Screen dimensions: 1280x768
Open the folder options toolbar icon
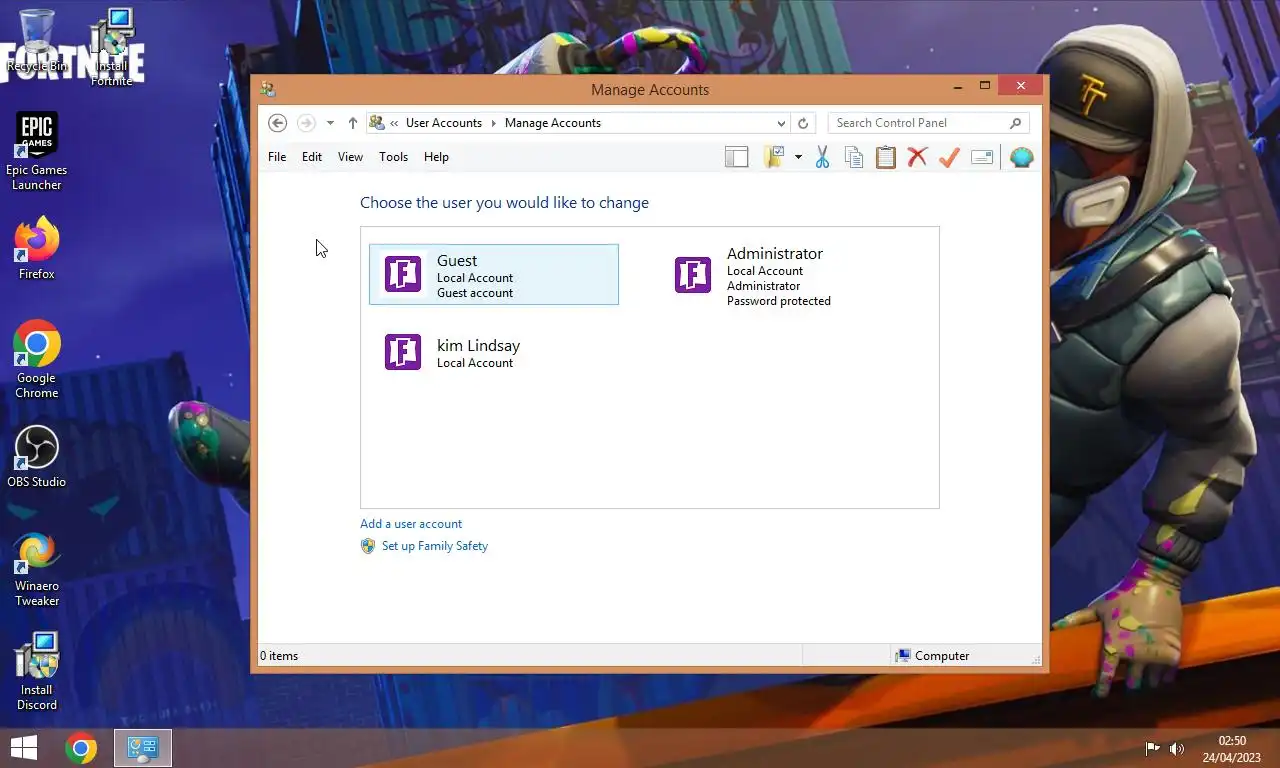click(x=774, y=157)
